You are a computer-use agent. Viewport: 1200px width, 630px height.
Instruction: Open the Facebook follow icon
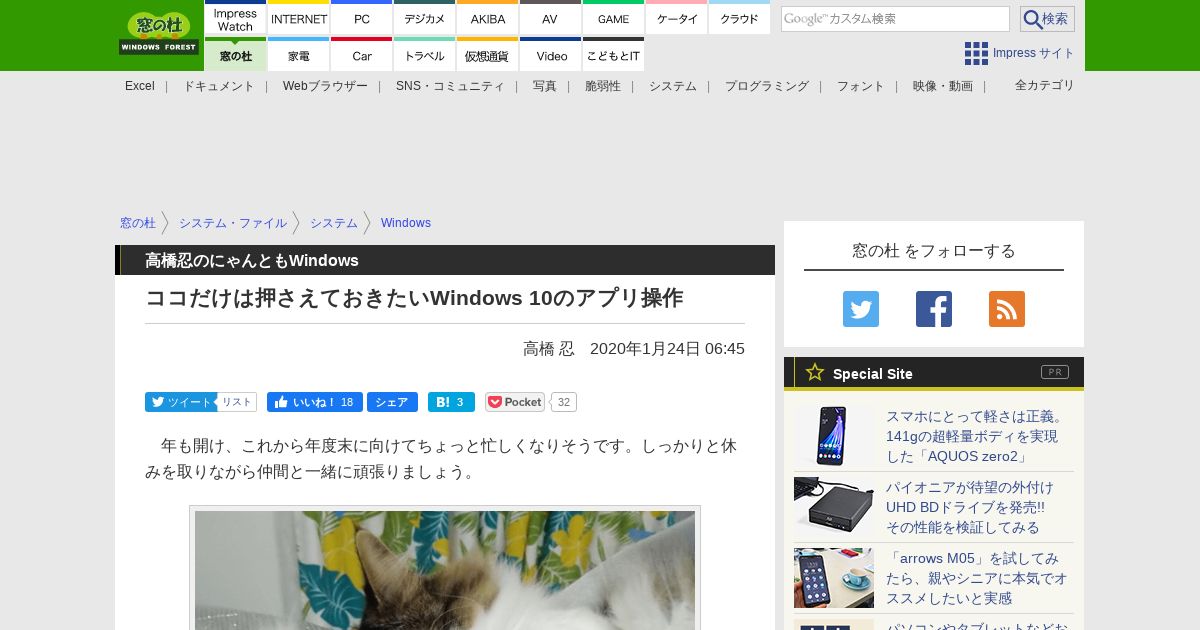[934, 309]
